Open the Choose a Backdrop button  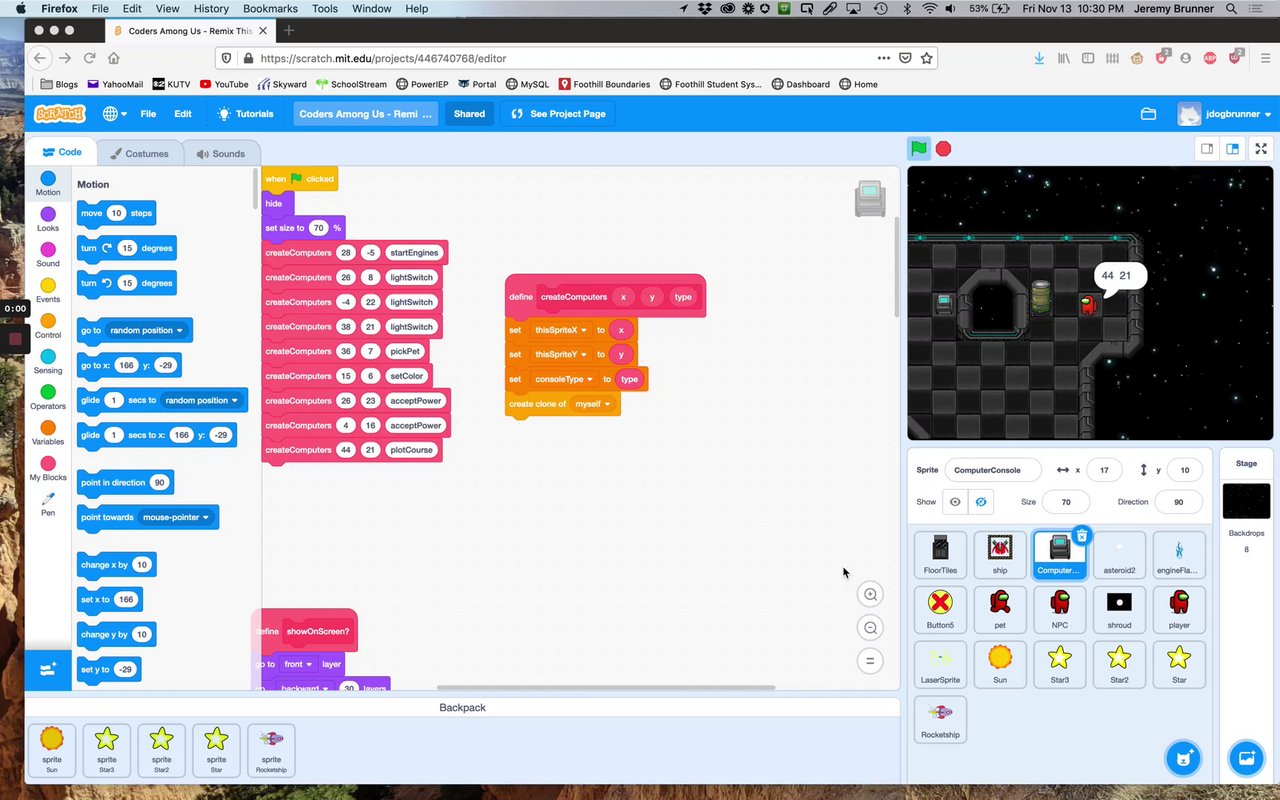pos(1246,757)
